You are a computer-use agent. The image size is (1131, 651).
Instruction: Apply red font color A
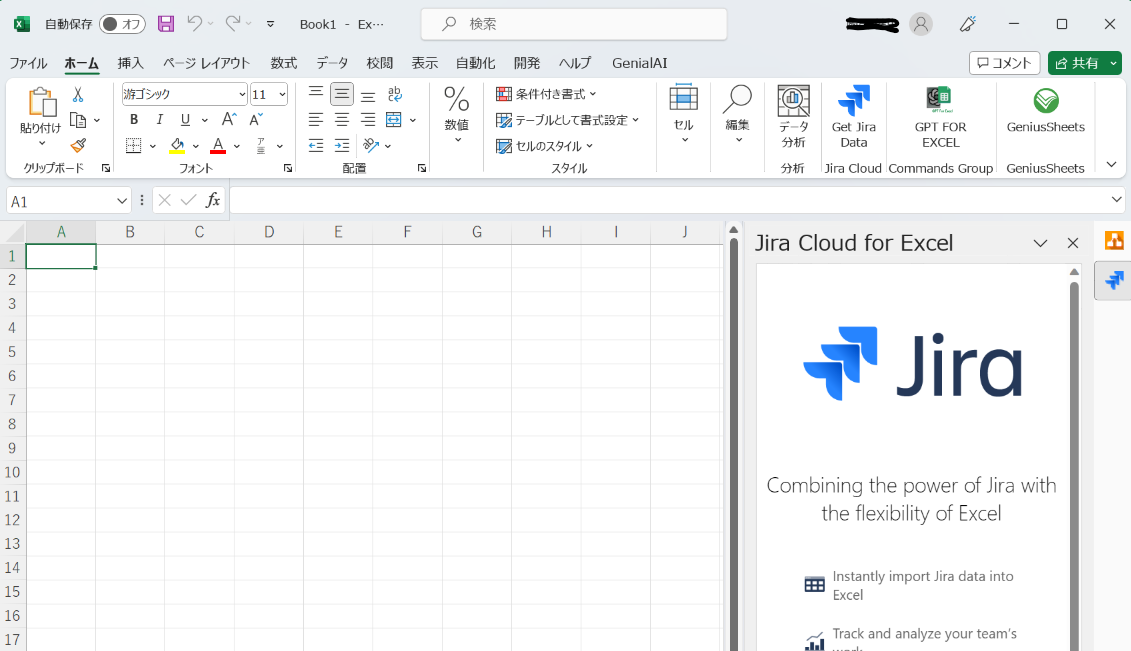pyautogui.click(x=218, y=146)
